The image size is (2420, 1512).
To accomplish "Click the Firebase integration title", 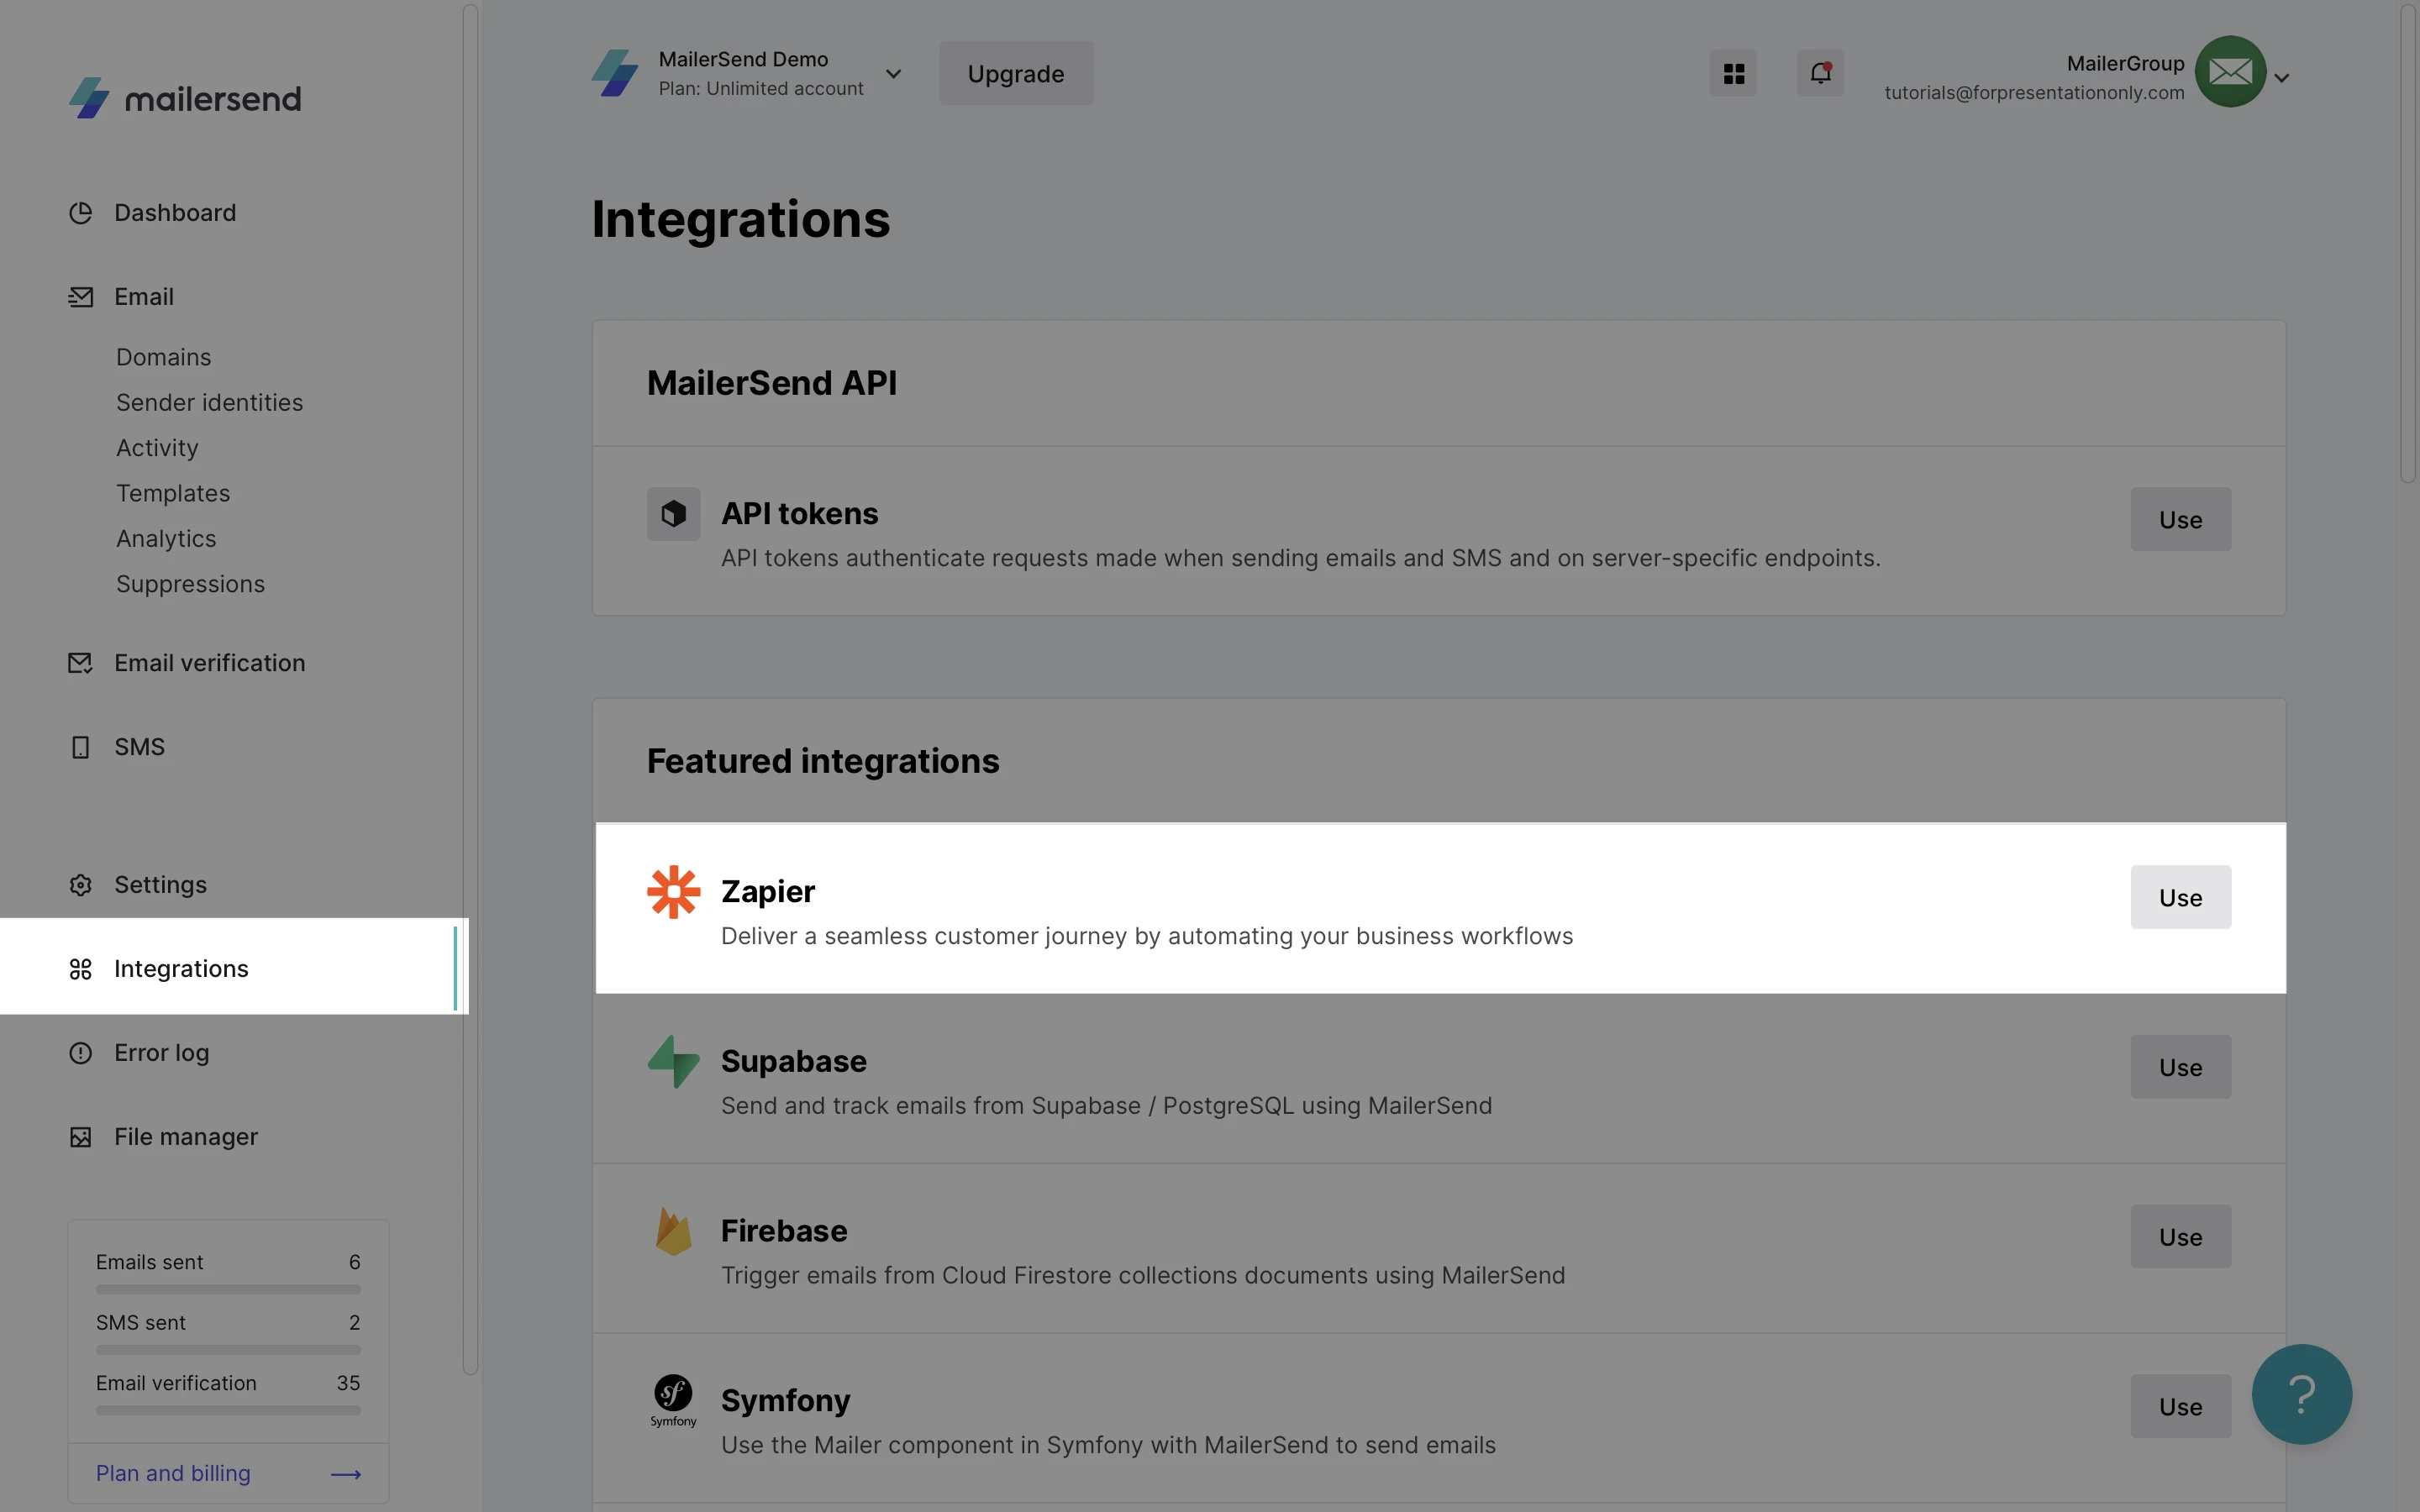I will (x=784, y=1231).
